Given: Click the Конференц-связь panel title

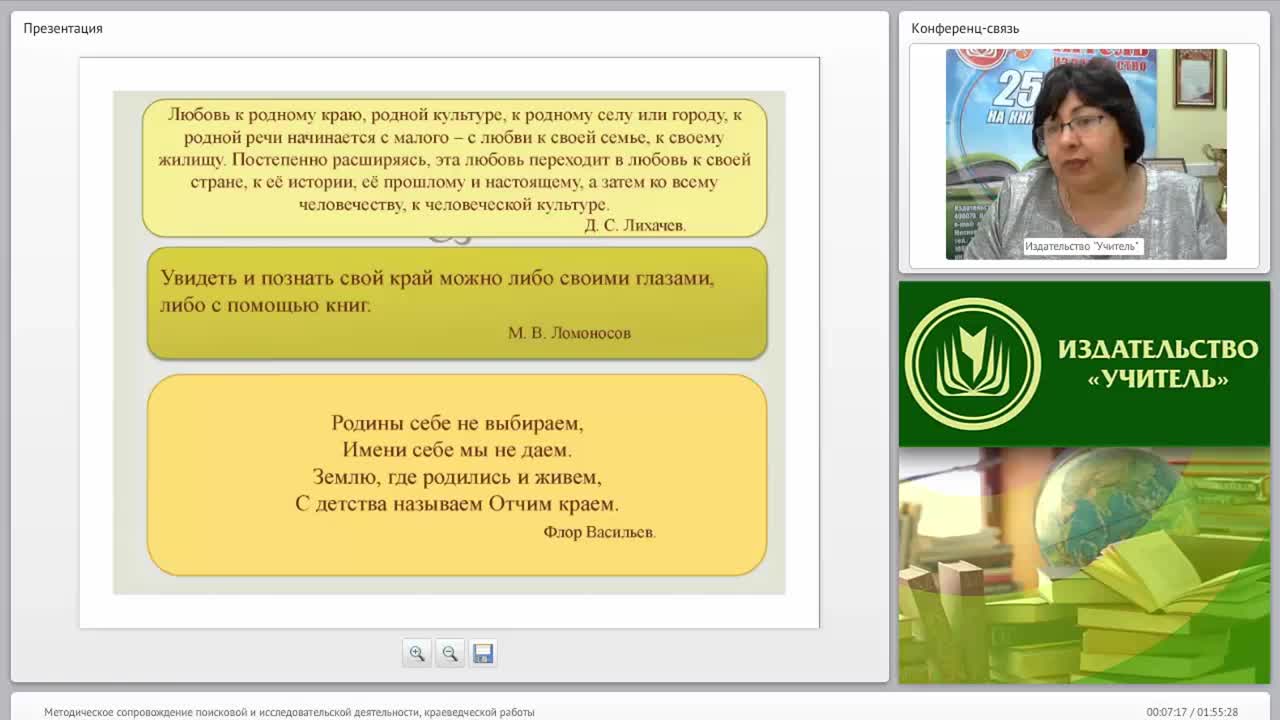Looking at the screenshot, I should click(x=965, y=28).
